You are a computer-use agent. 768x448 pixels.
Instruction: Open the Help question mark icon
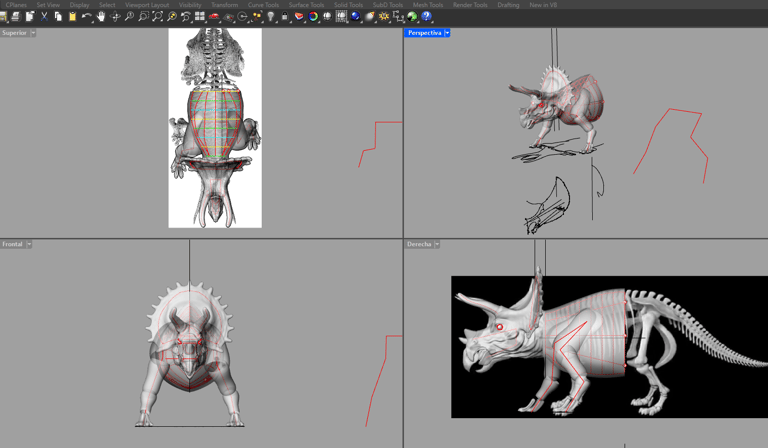point(426,17)
